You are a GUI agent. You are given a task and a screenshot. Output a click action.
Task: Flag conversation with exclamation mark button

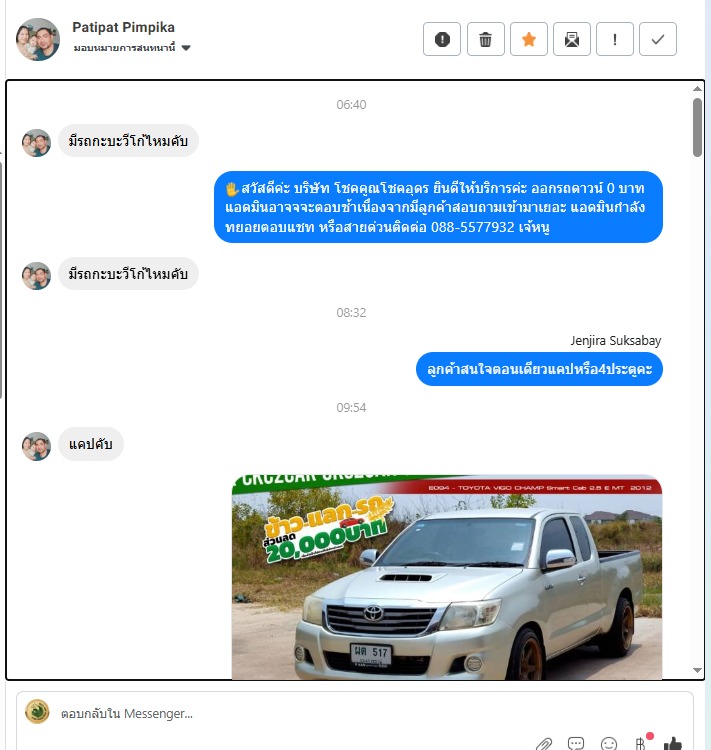pos(615,39)
